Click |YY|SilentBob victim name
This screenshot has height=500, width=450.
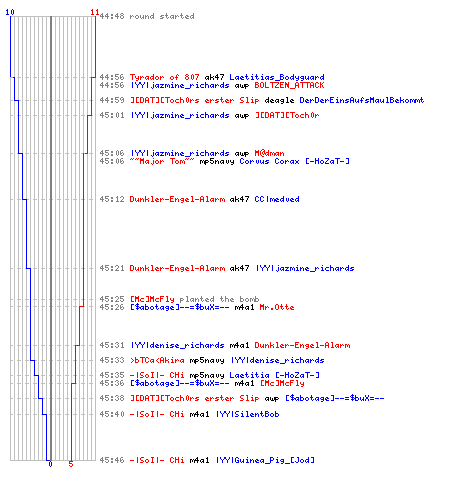point(247,414)
